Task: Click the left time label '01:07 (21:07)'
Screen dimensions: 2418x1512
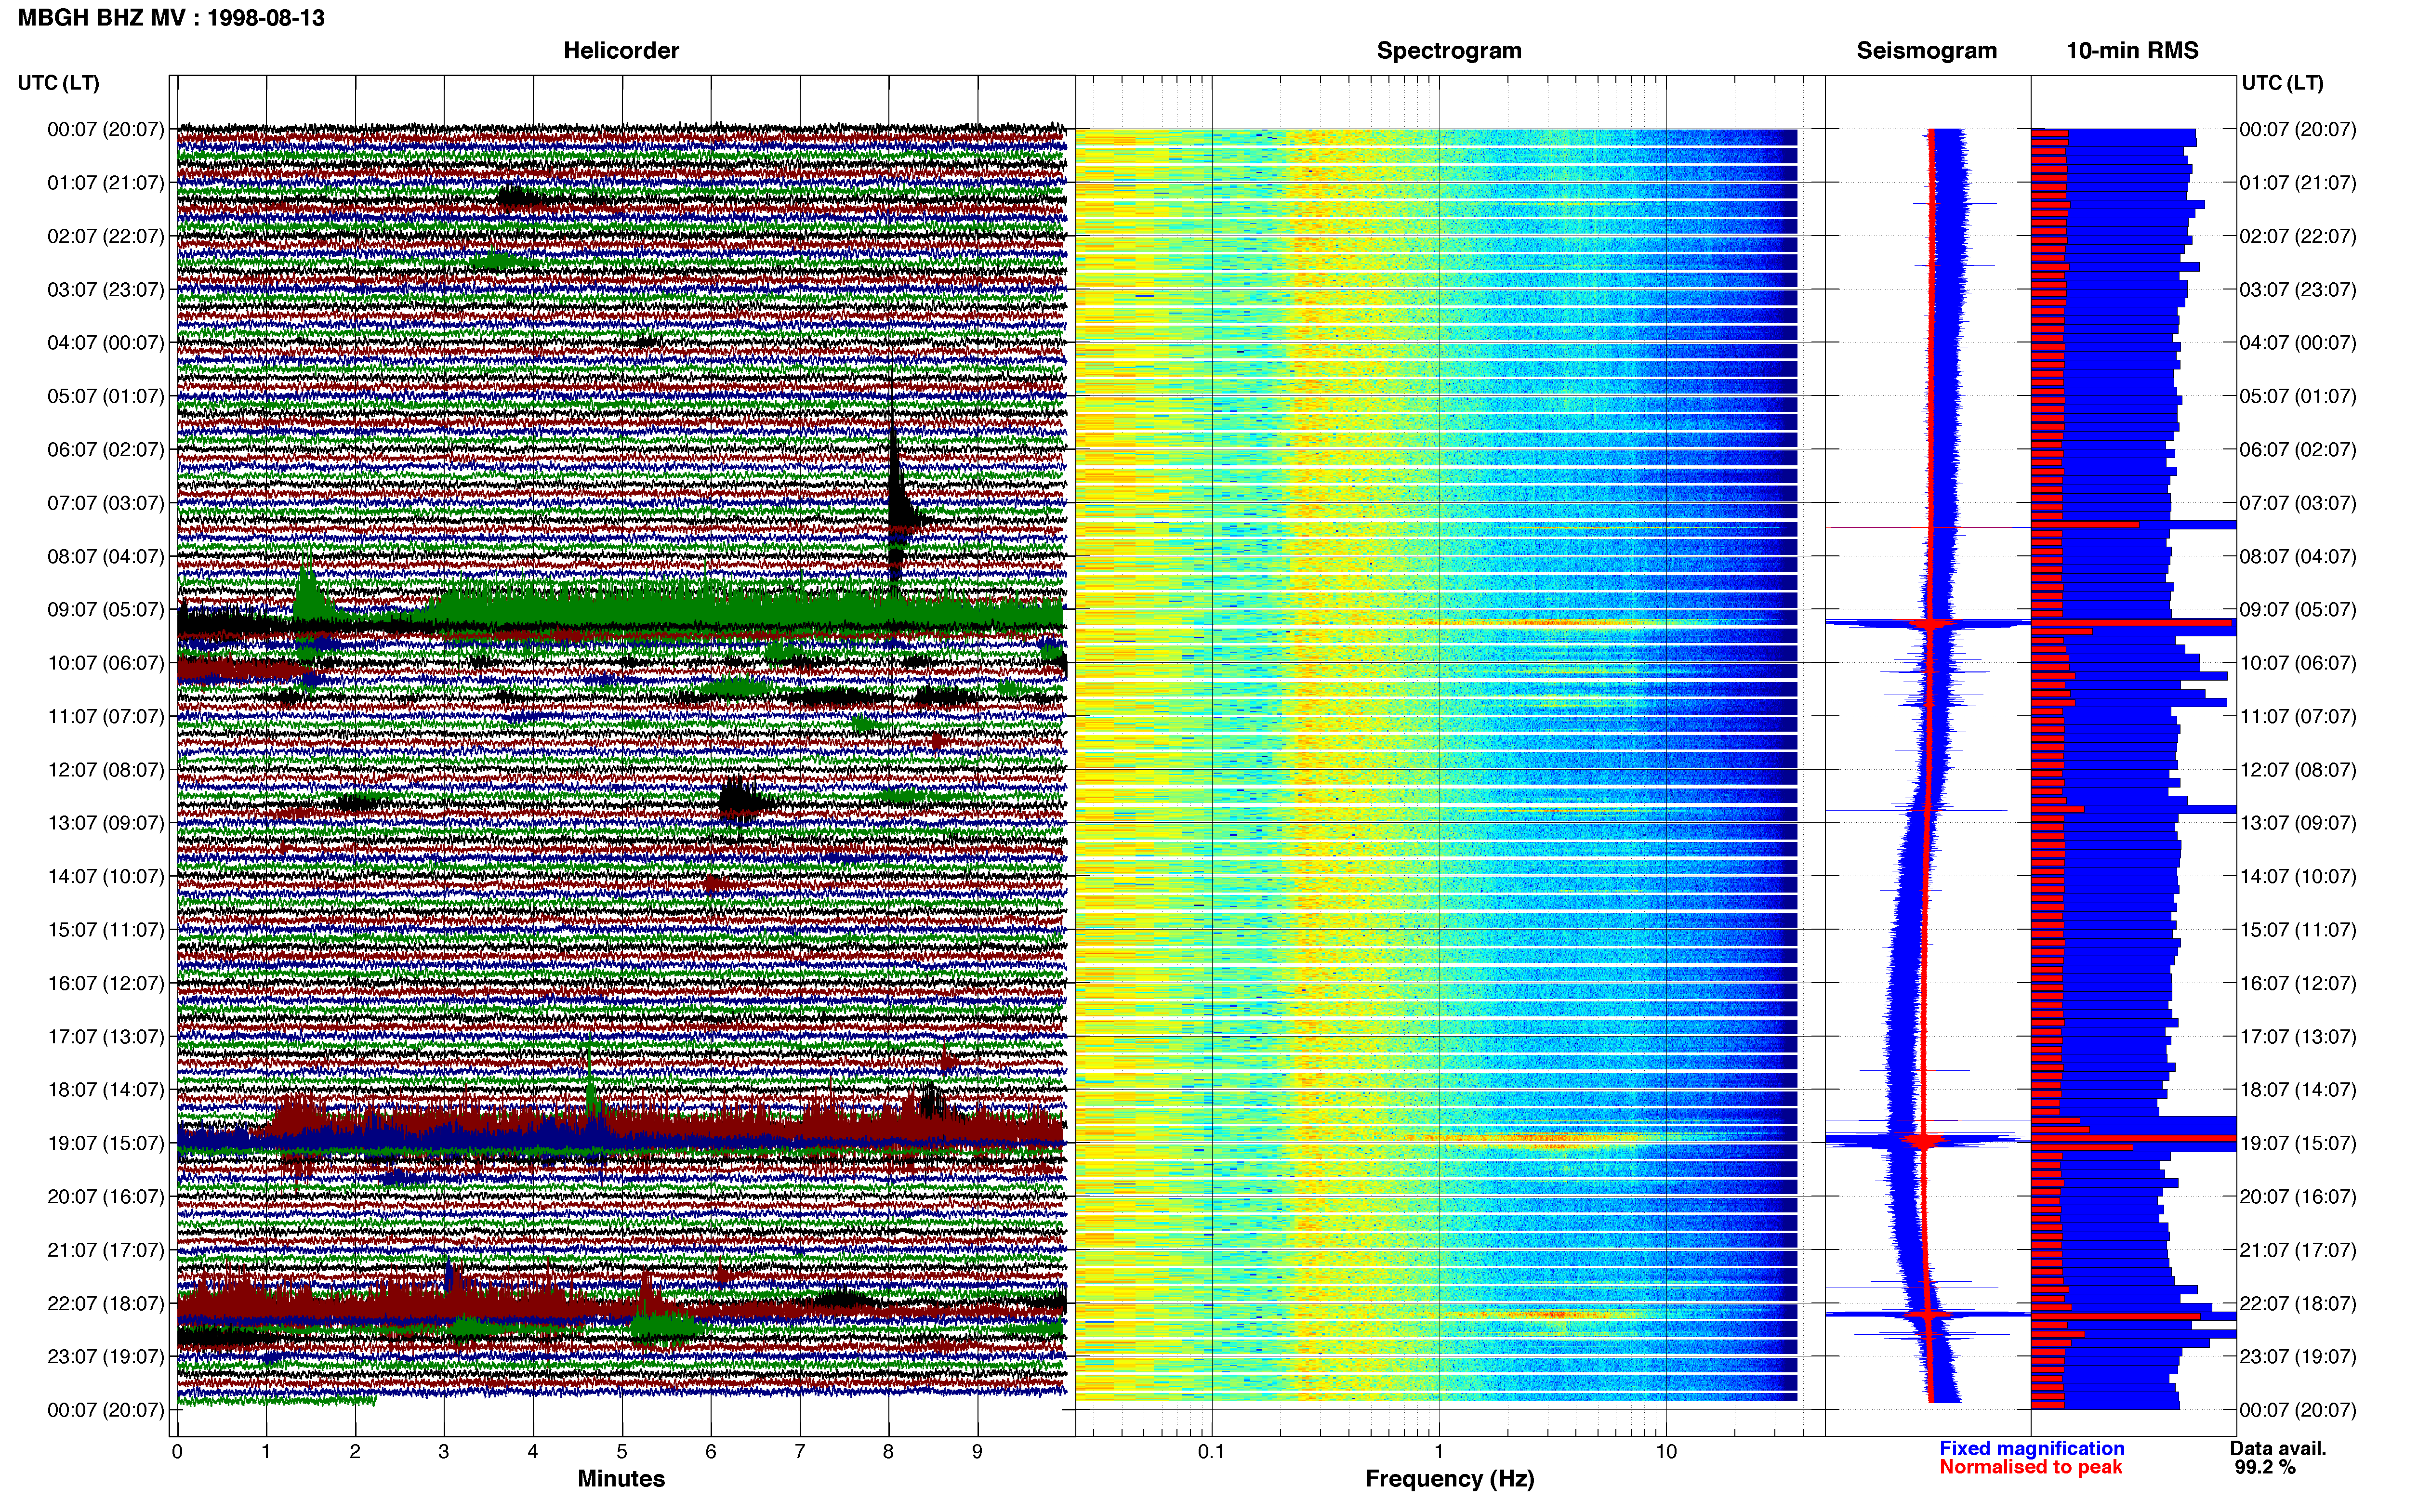Action: tap(105, 183)
